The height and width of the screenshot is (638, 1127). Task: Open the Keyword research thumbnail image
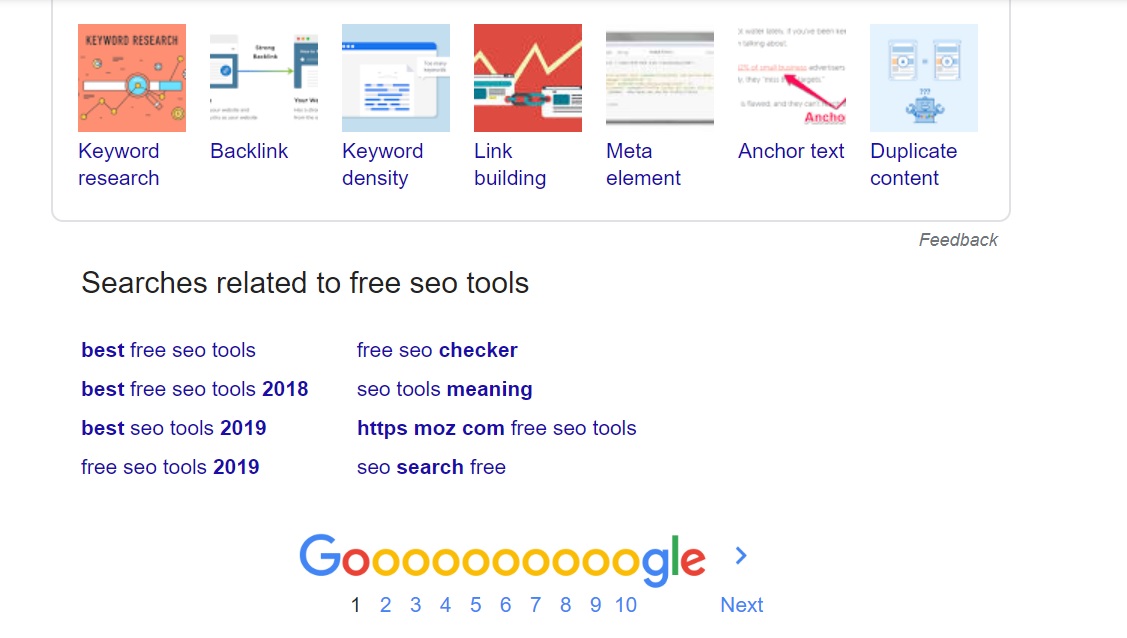[132, 78]
